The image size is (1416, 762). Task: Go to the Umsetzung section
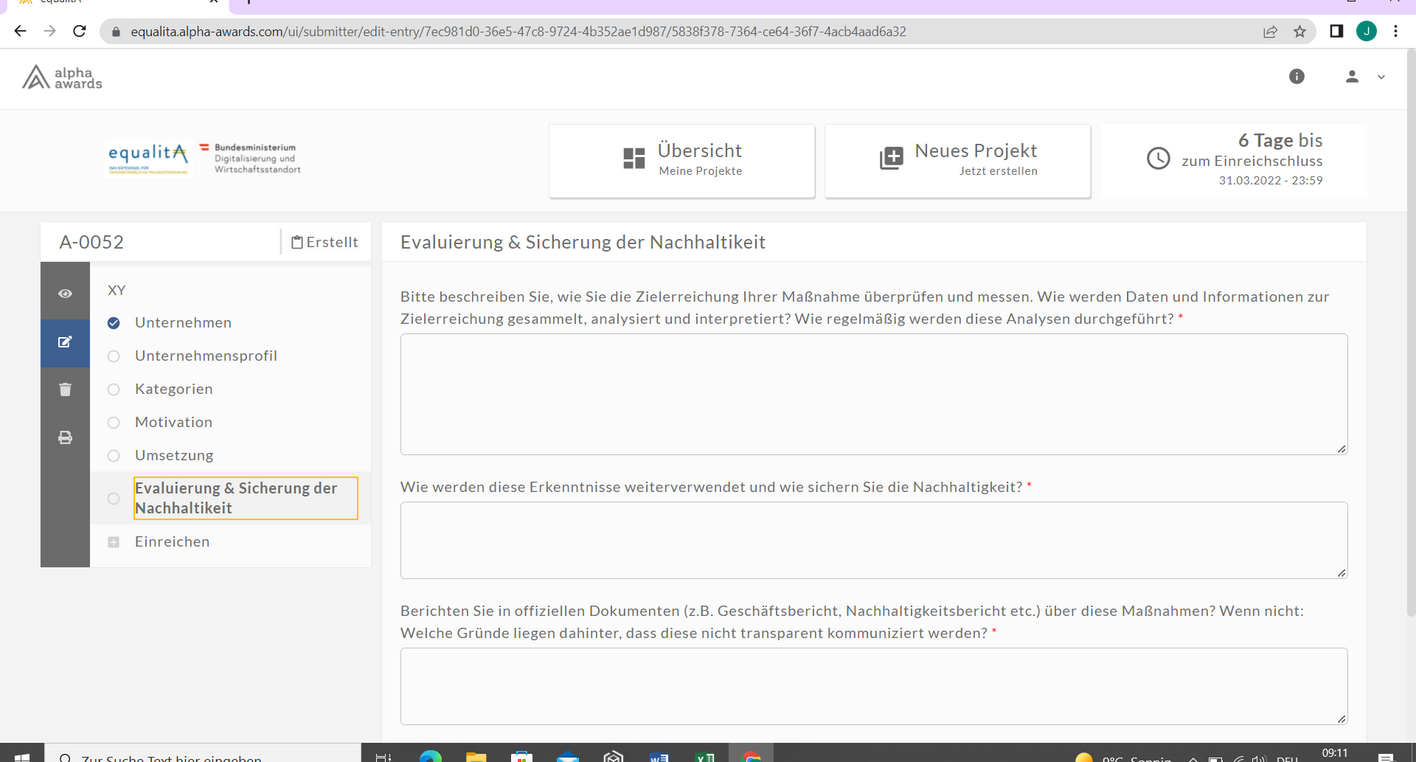click(174, 455)
